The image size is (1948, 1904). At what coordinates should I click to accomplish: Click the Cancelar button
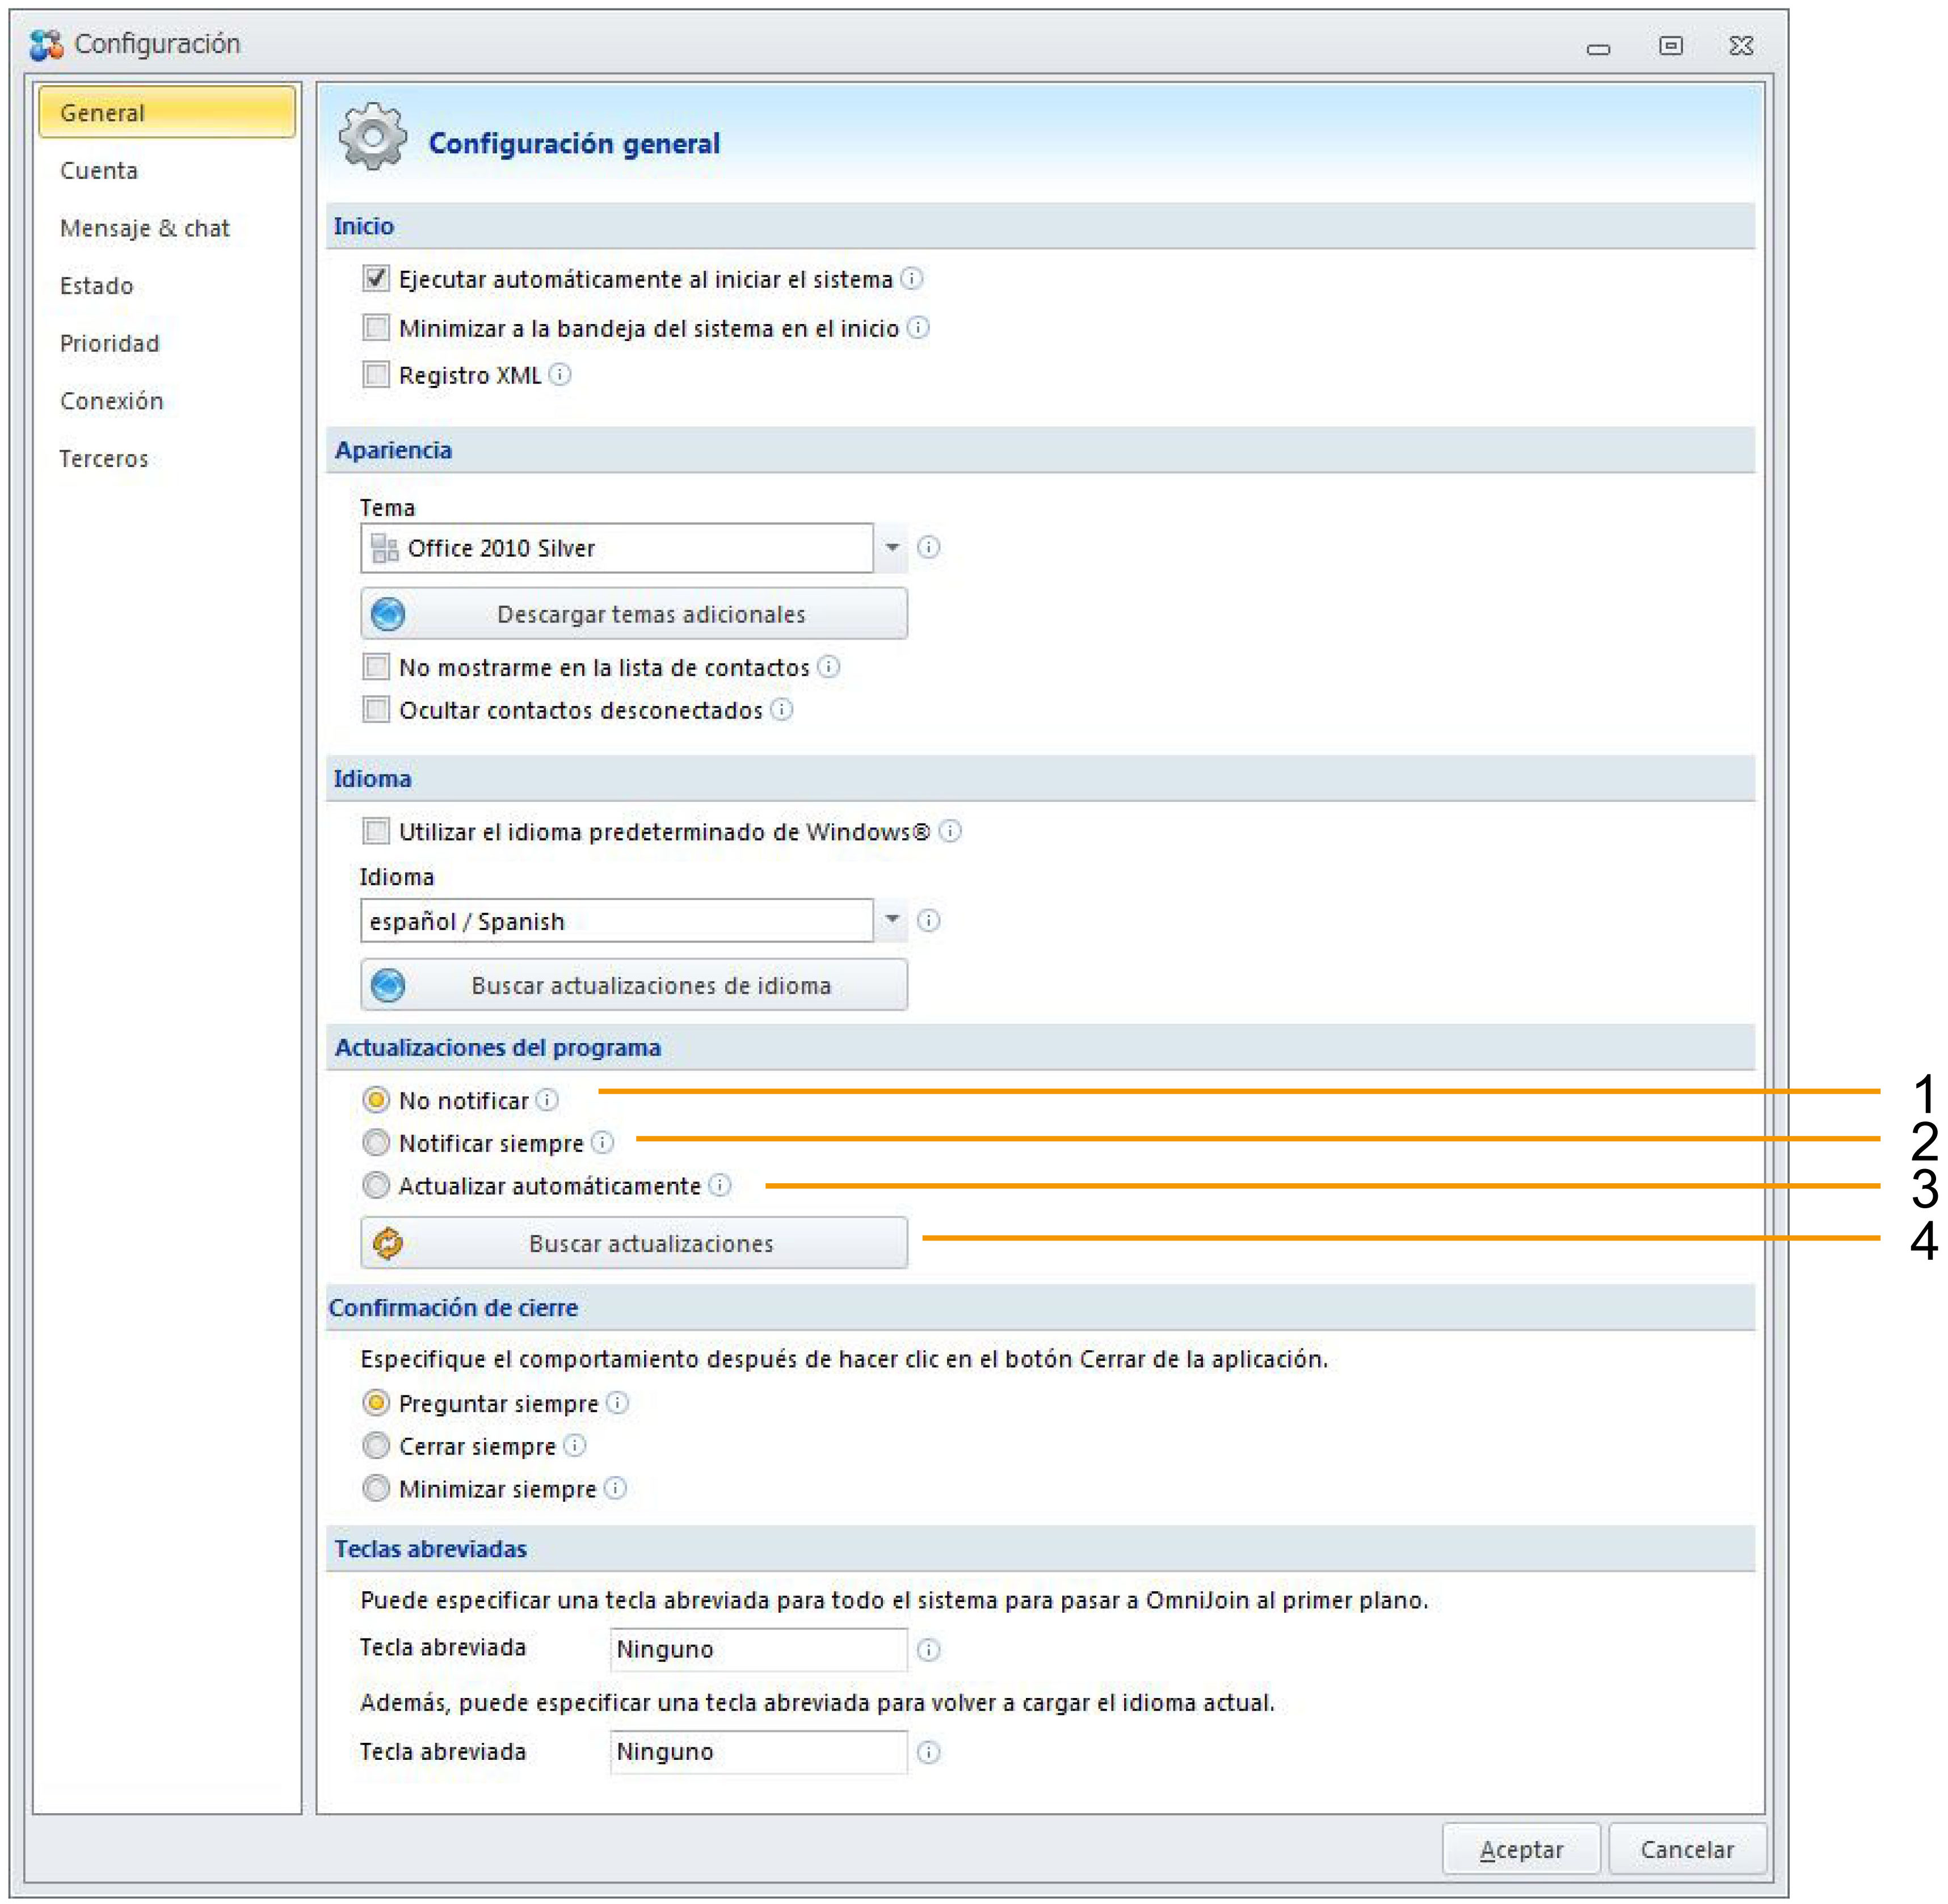coord(1687,1850)
